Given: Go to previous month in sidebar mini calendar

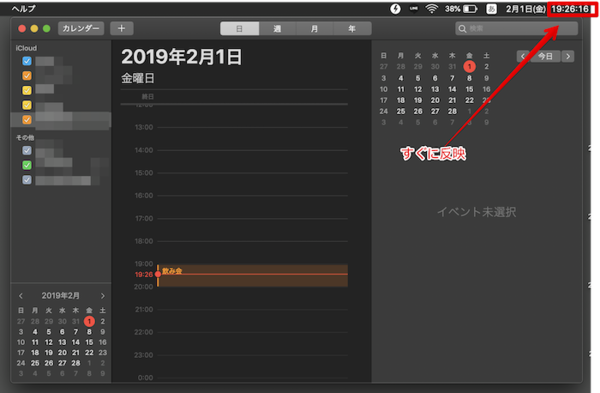Looking at the screenshot, I should click(x=21, y=296).
